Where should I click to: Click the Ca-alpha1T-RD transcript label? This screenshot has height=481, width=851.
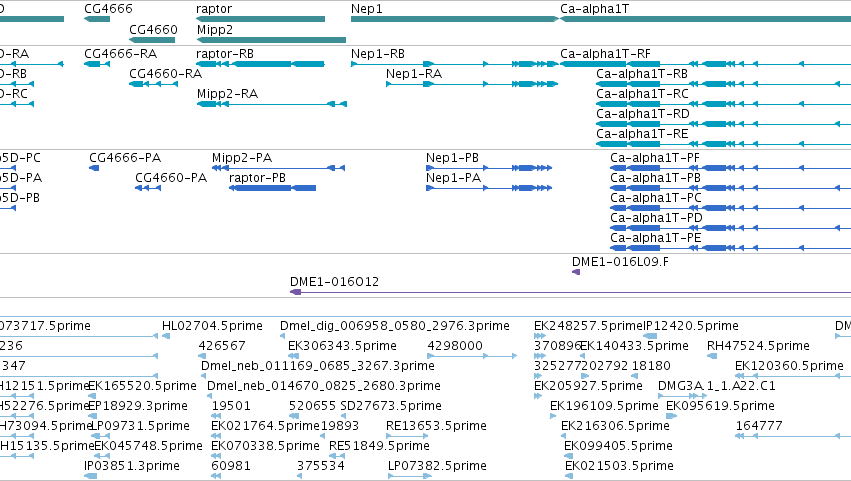[x=643, y=114]
